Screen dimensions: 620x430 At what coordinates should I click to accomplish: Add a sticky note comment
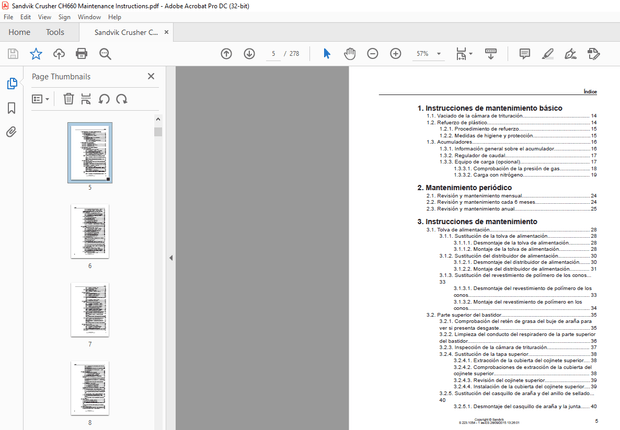click(525, 53)
